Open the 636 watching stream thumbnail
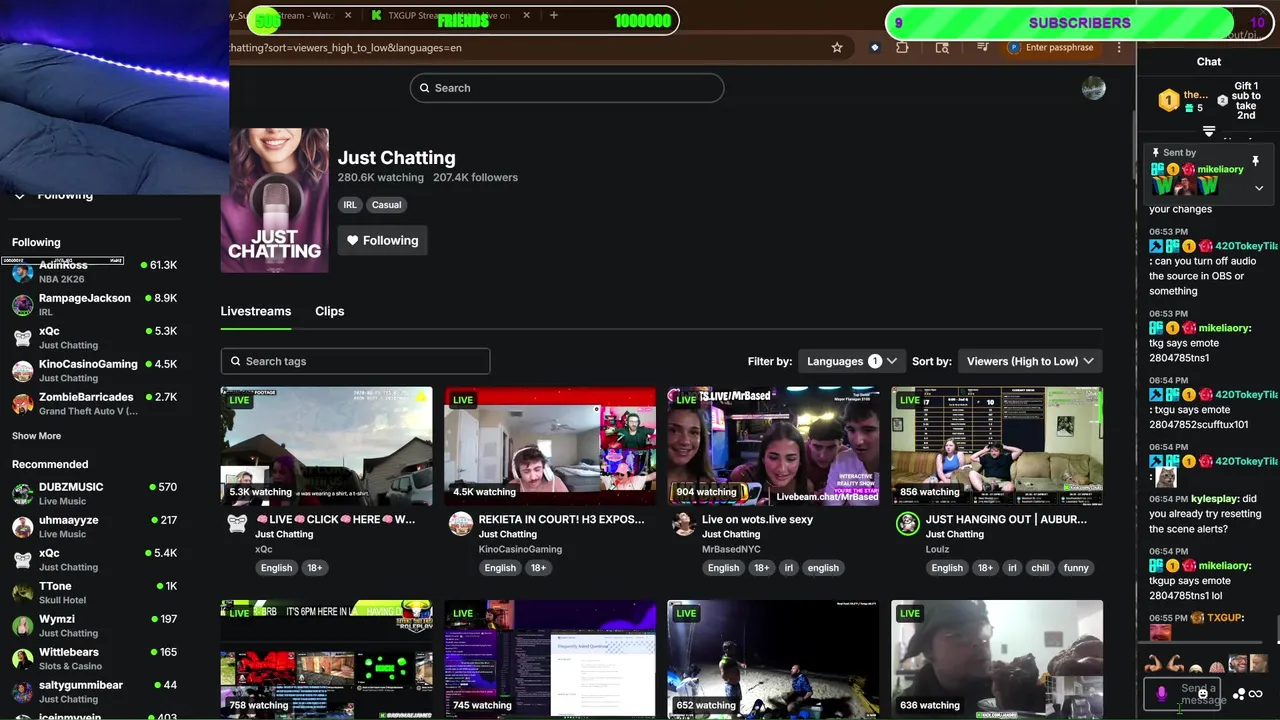Viewport: 1280px width, 720px height. (x=997, y=659)
